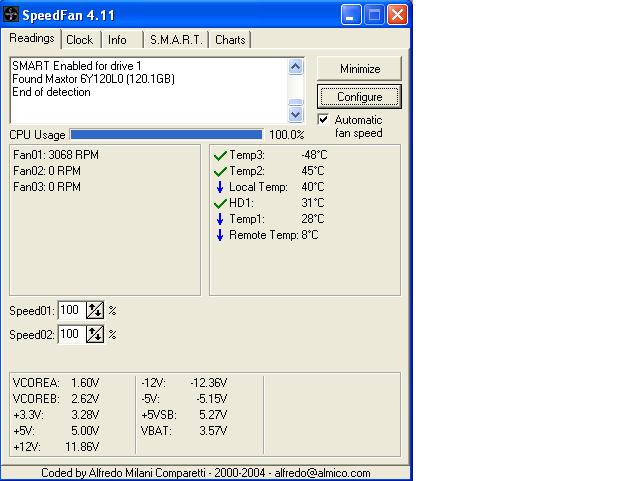Click the Configure button
640x481 pixels.
click(x=360, y=97)
